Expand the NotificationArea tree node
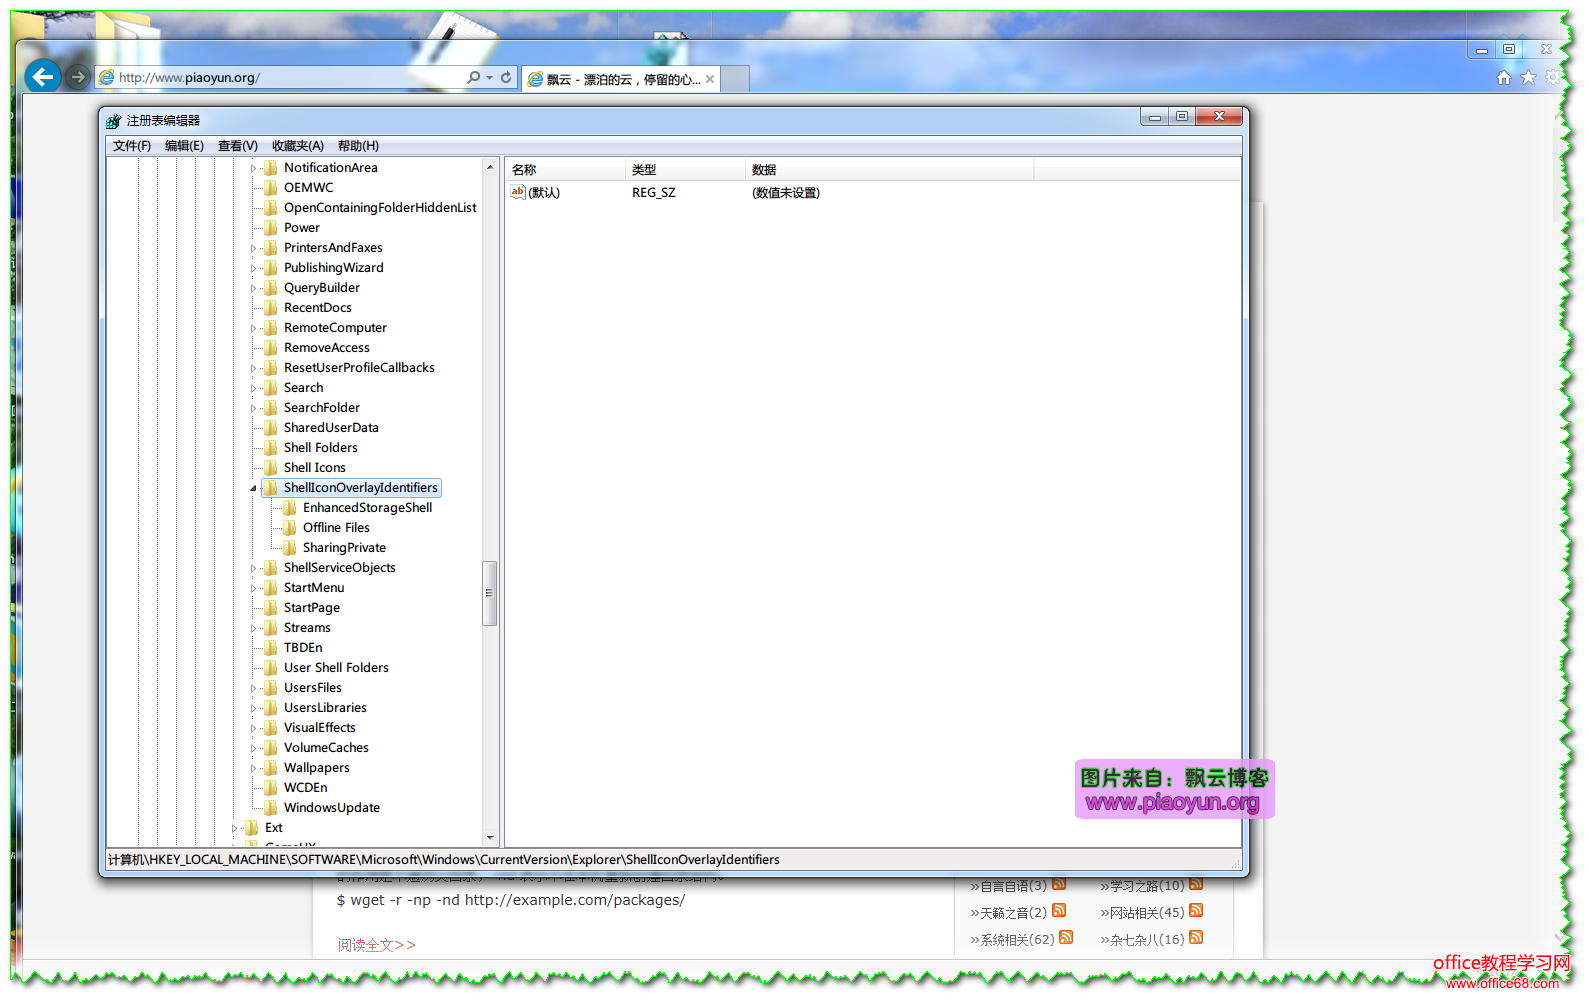Screen dimensions: 1589x1000 [253, 168]
